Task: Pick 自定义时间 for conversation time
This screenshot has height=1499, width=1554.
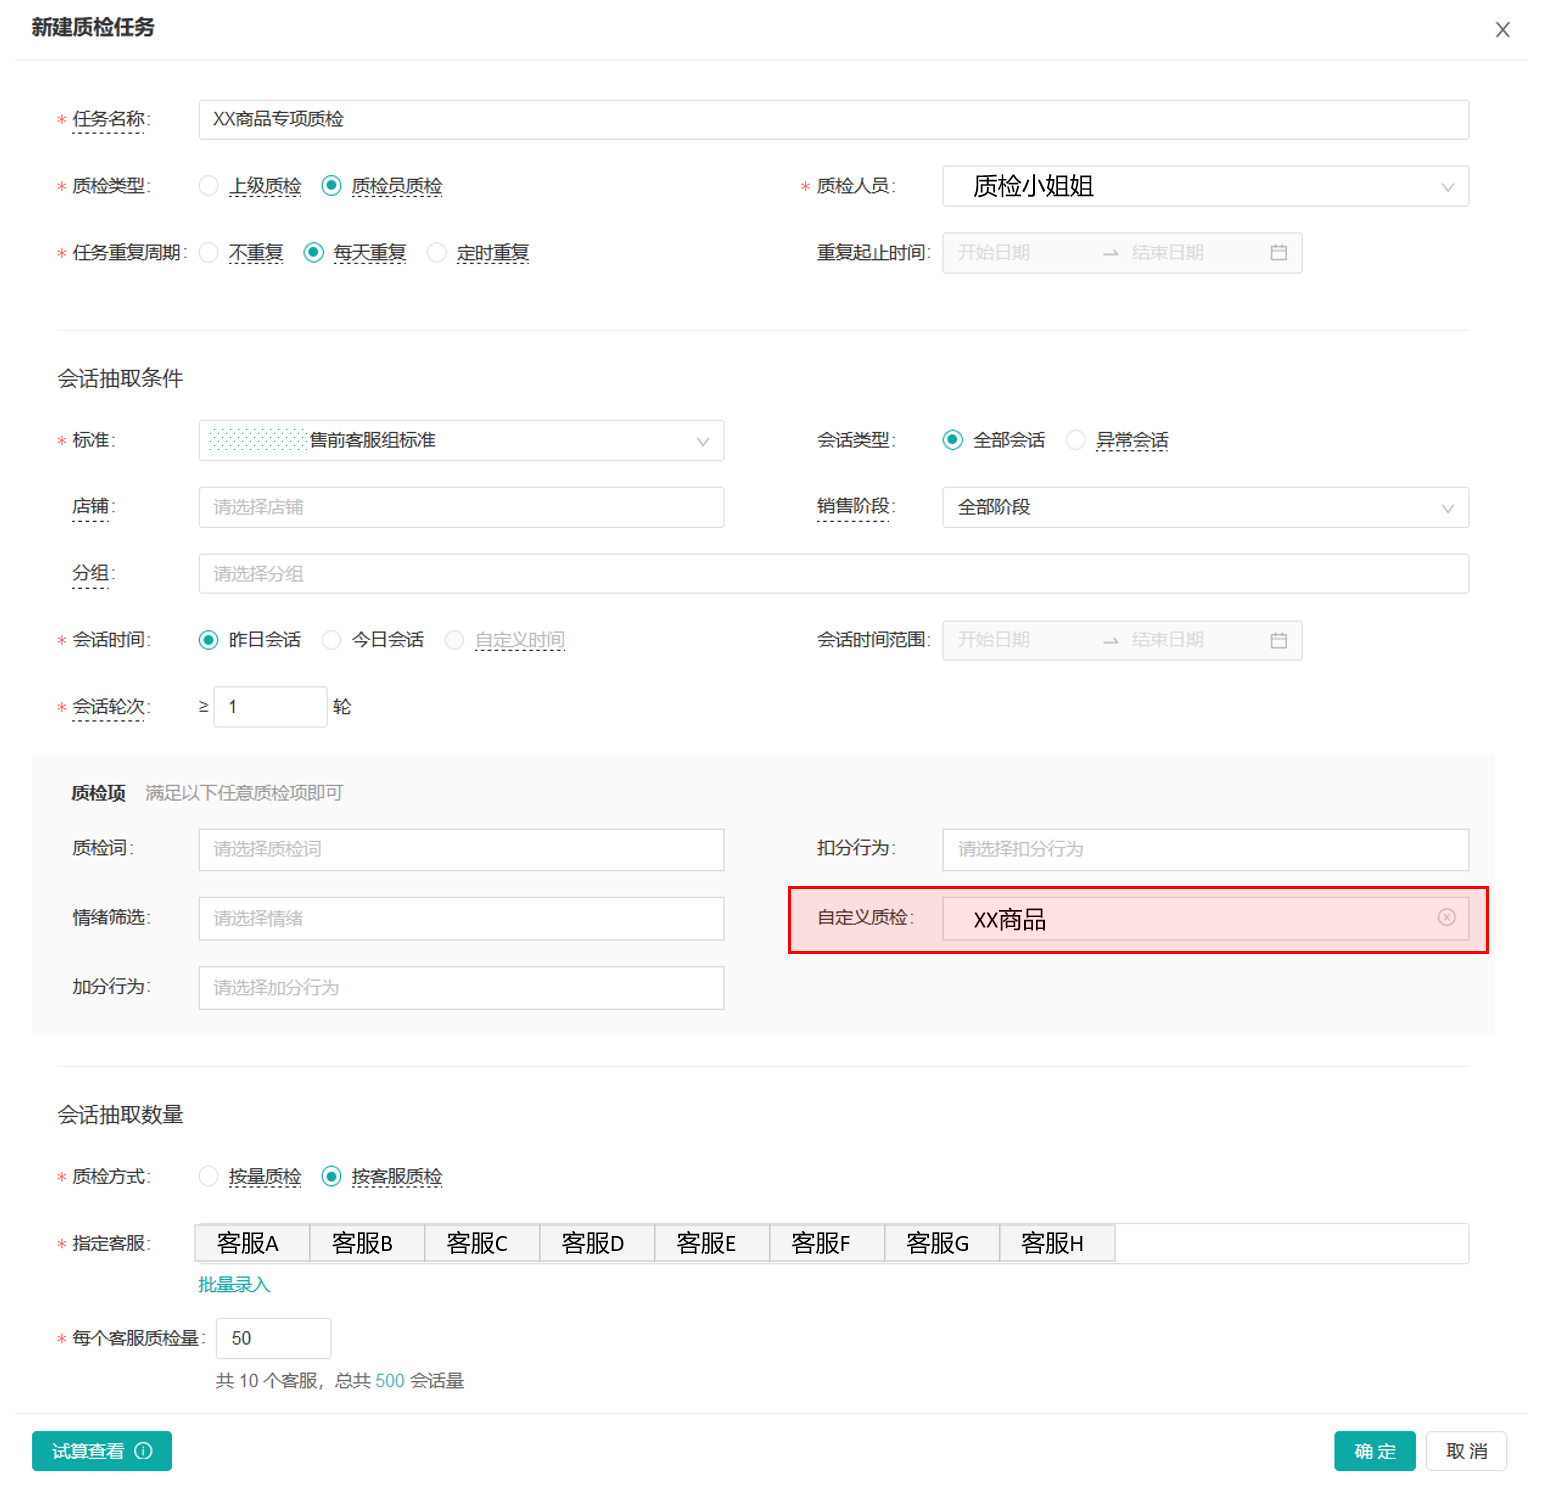Action: 454,640
